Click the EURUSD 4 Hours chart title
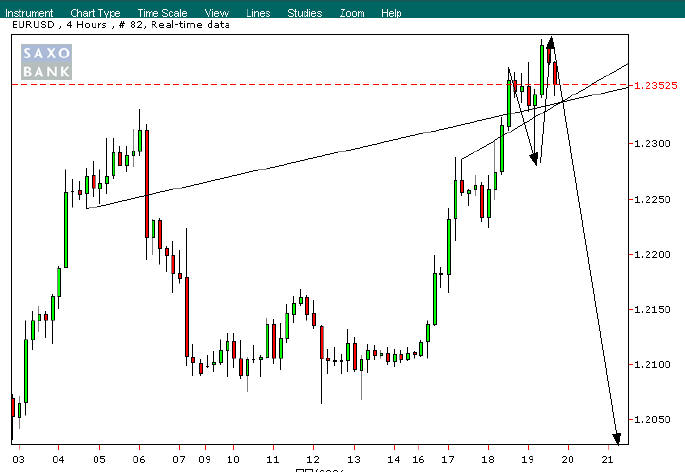 point(121,24)
